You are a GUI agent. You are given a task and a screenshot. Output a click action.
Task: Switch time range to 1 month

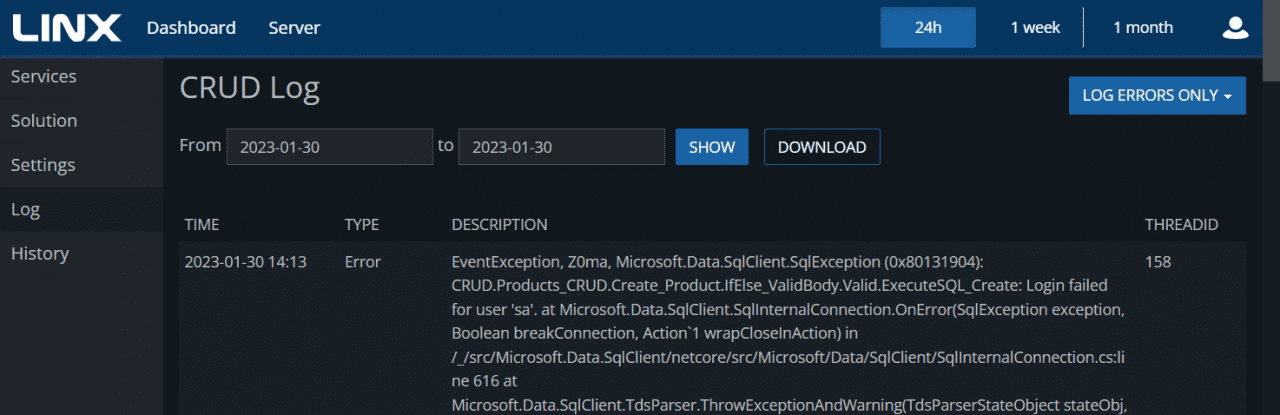[x=1143, y=28]
